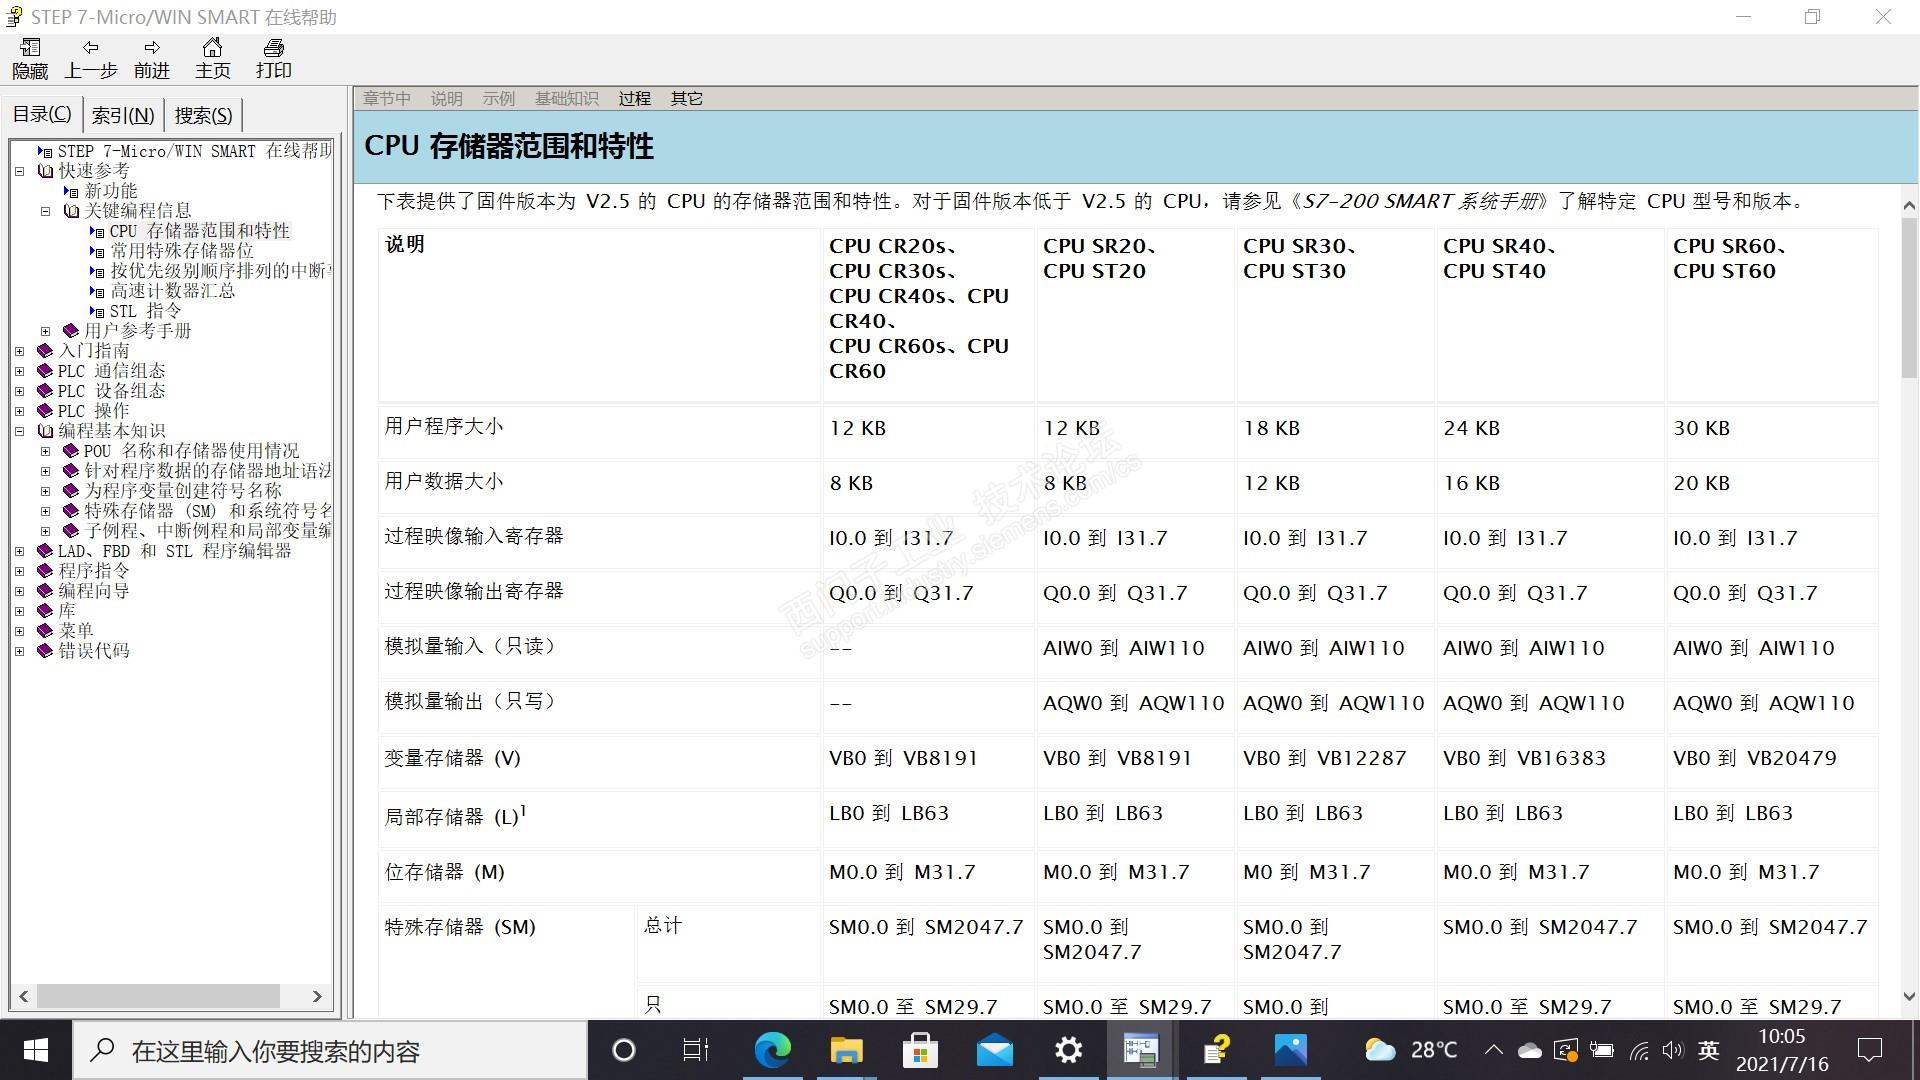Click the Print (打印) icon

coord(273,48)
